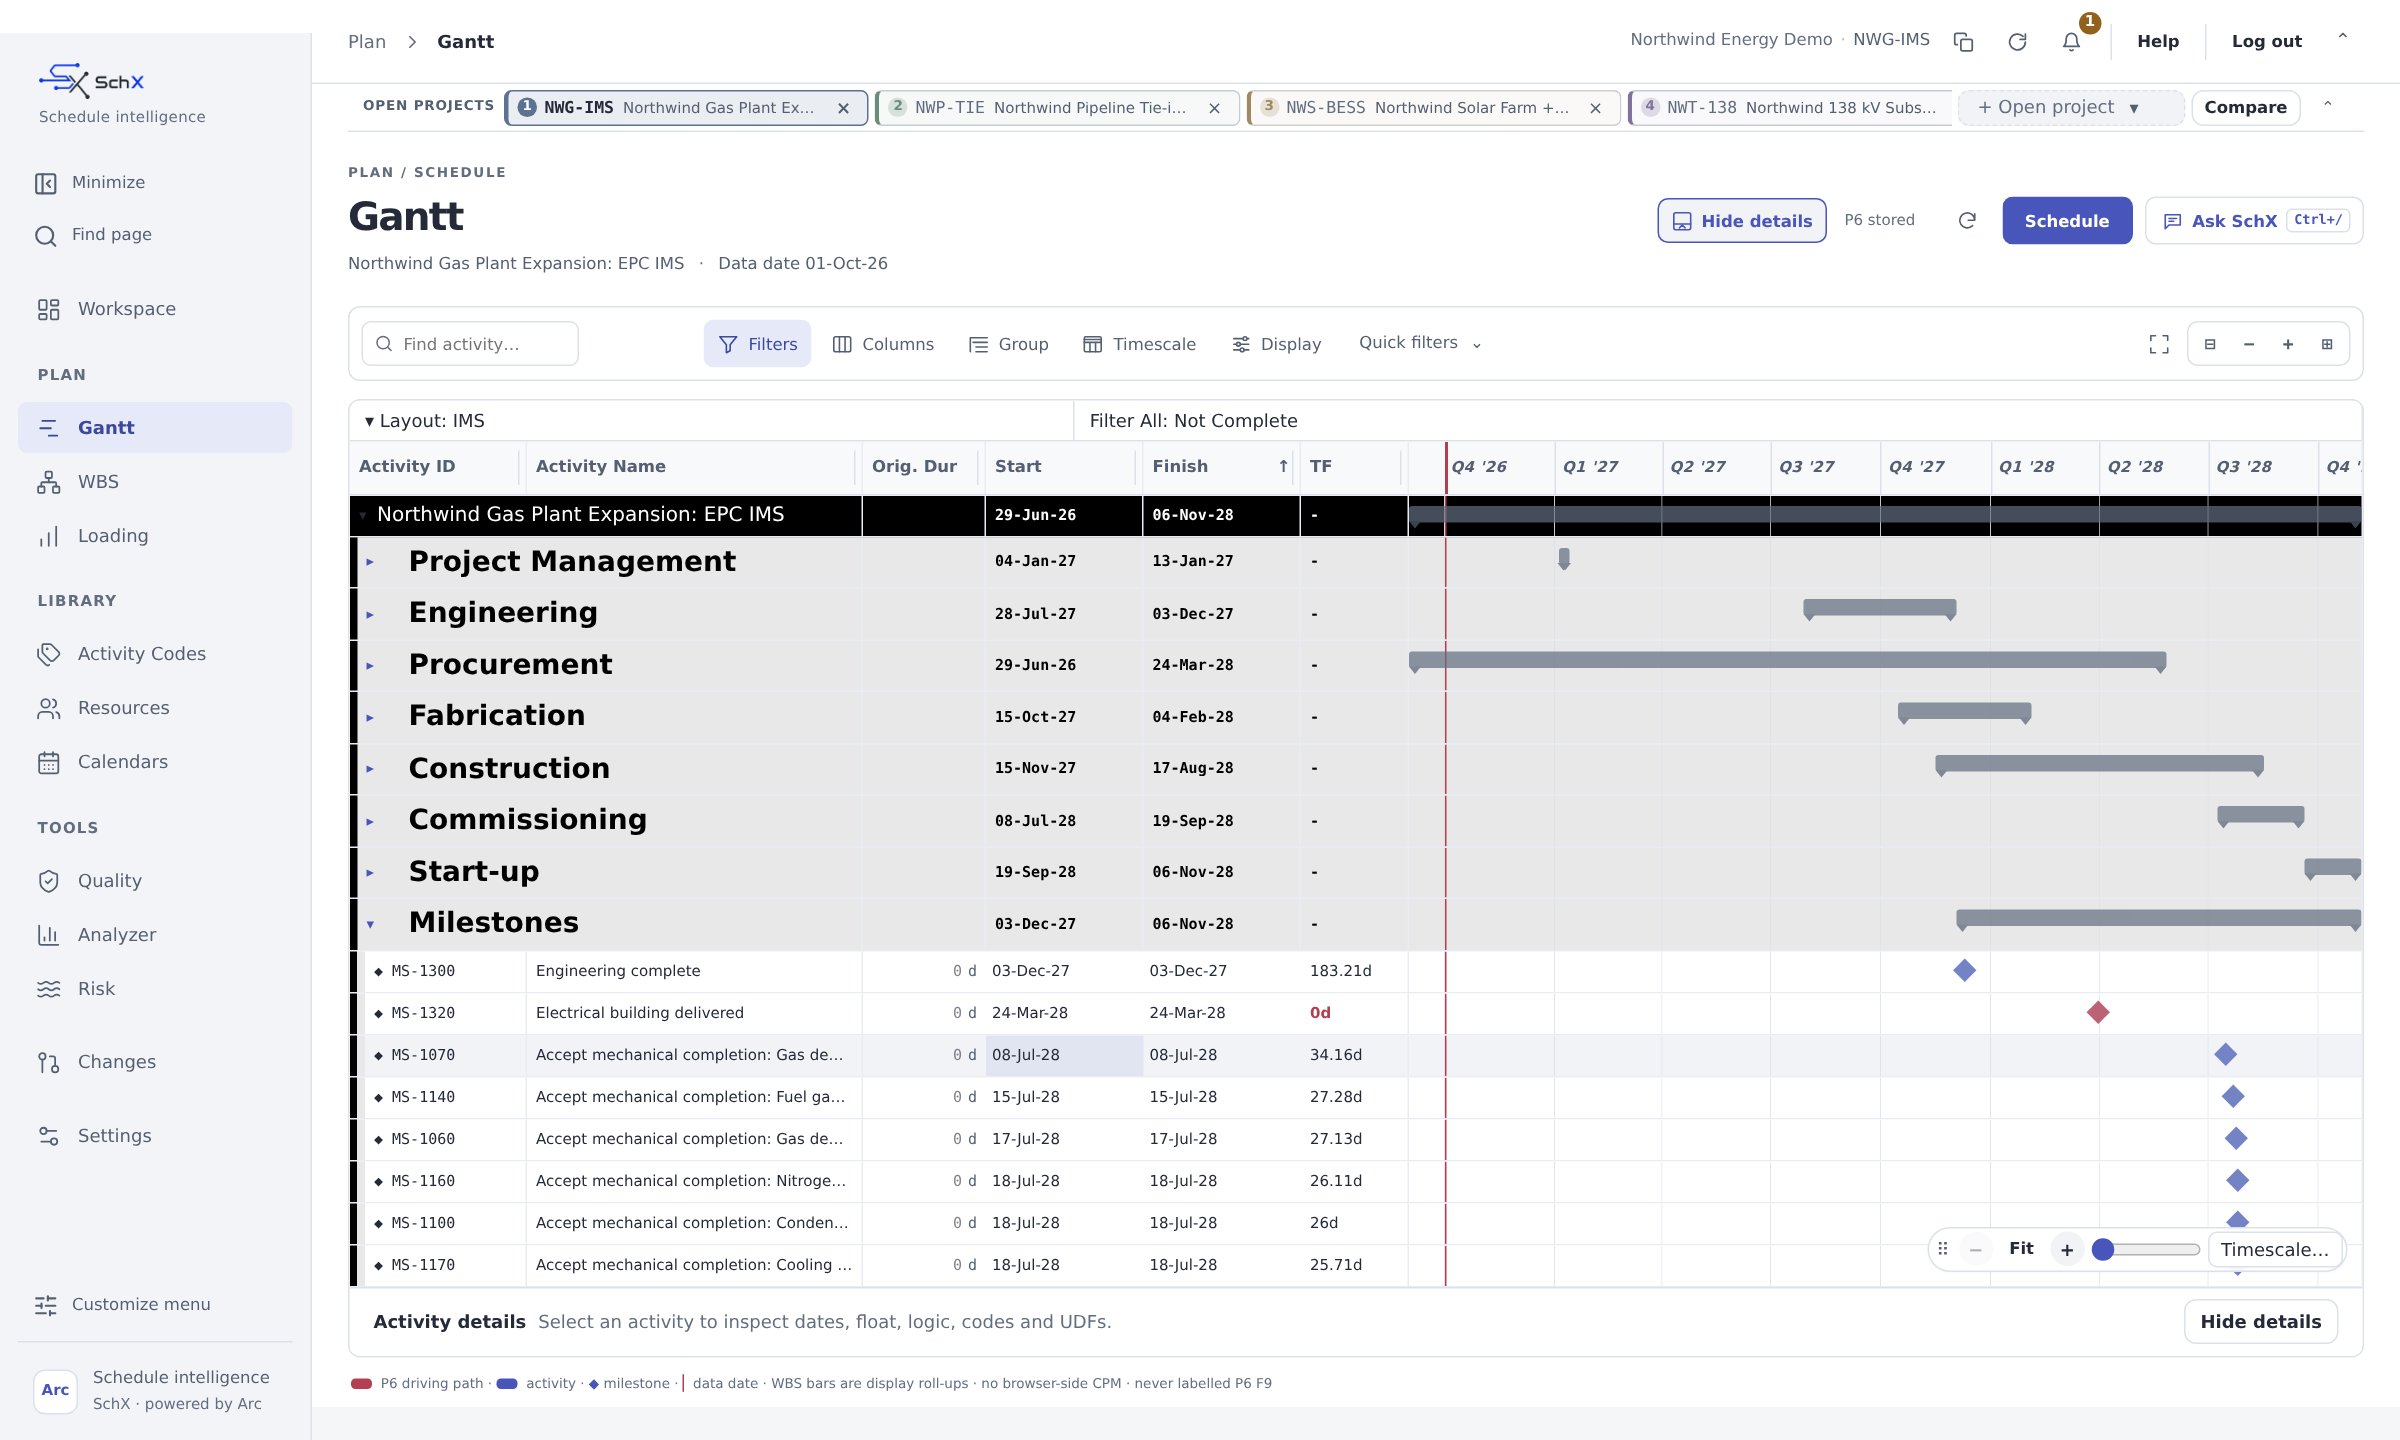Screen dimensions: 2400x1440
Task: Close the NWG-IMS project tab
Action: pyautogui.click(x=844, y=108)
